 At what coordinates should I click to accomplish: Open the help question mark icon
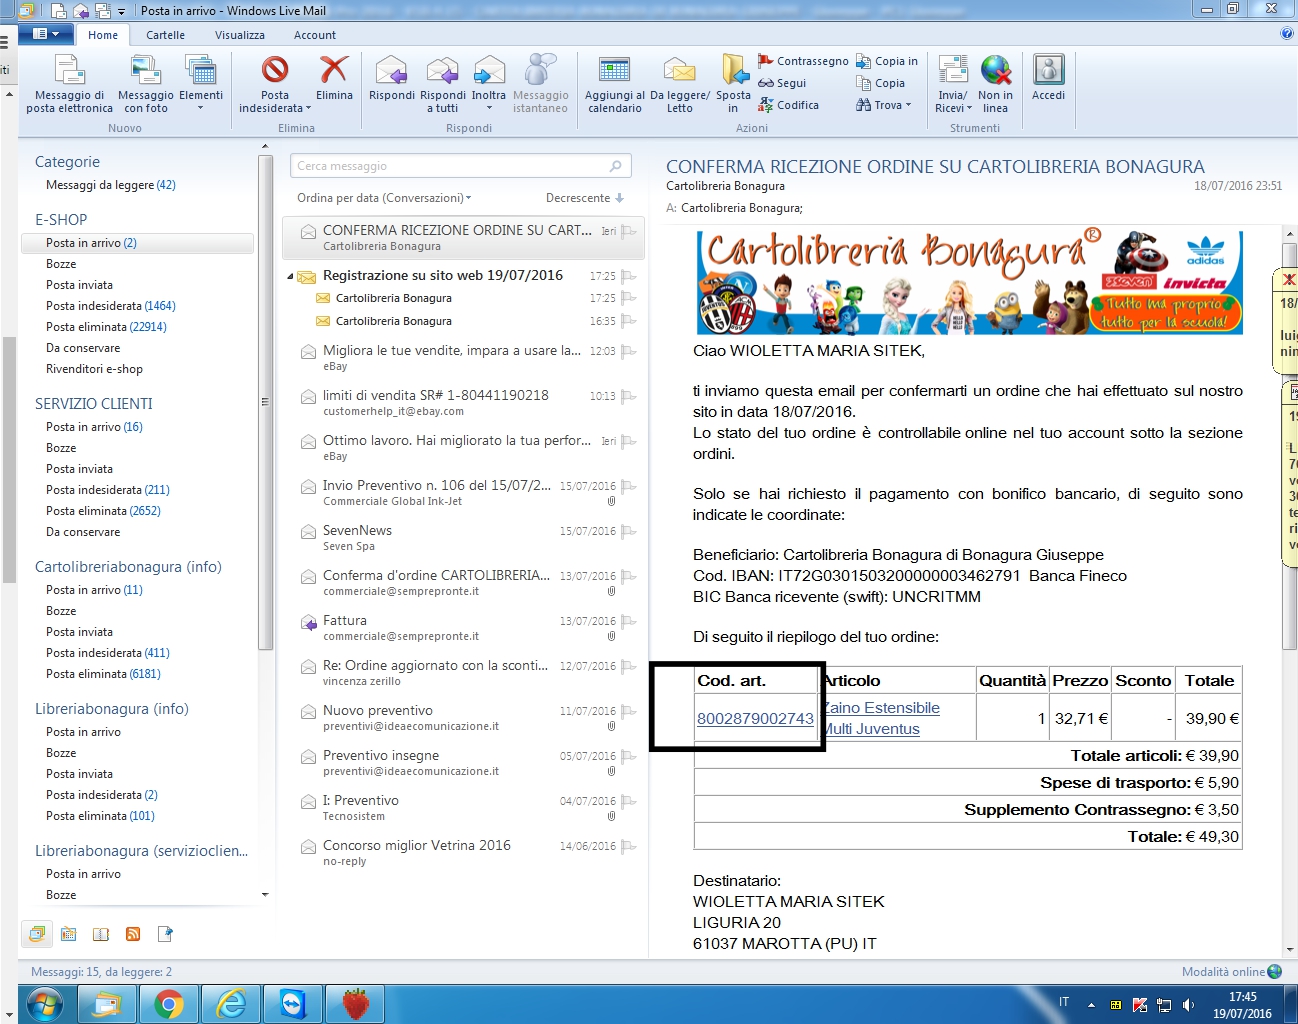[1287, 33]
